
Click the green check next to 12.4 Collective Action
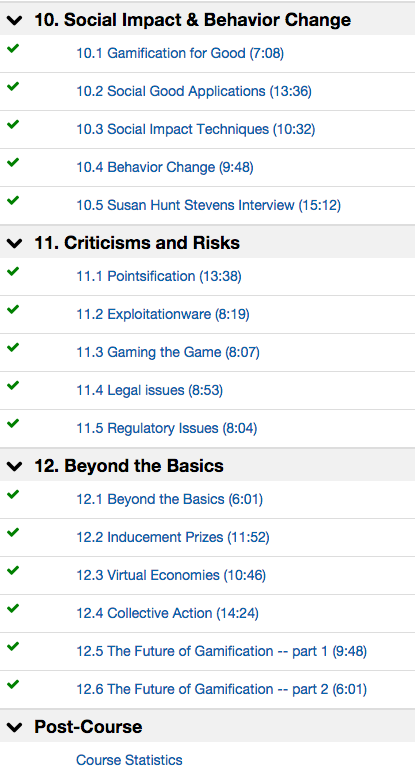click(x=13, y=609)
